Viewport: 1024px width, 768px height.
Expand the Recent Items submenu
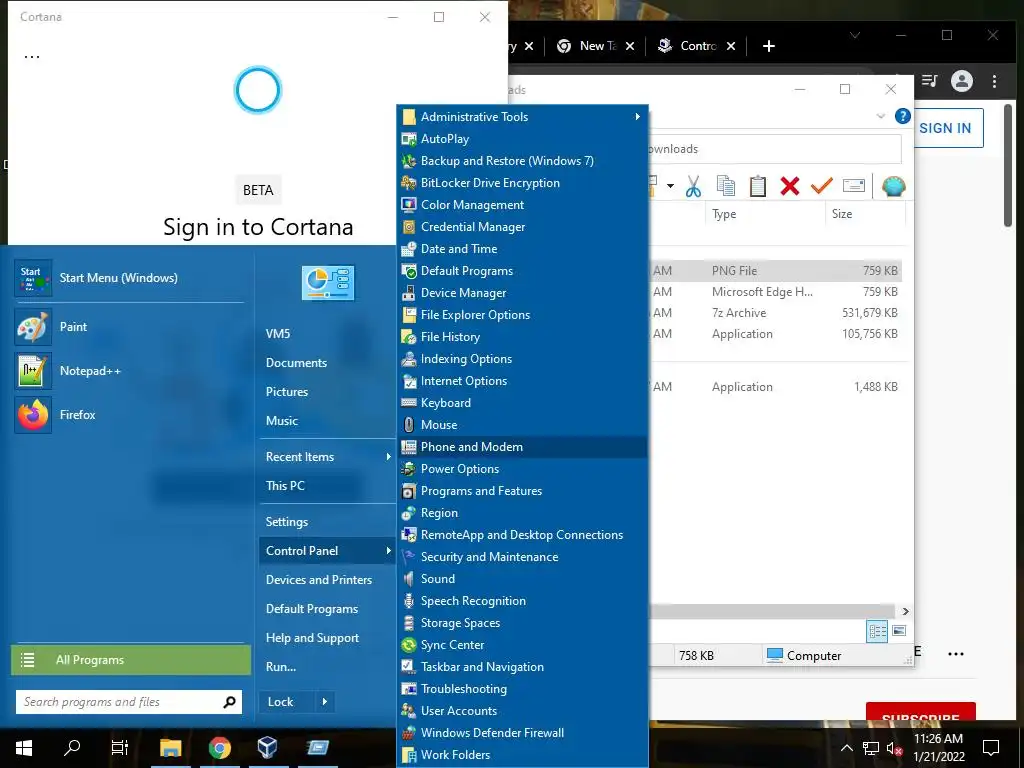[x=389, y=456]
